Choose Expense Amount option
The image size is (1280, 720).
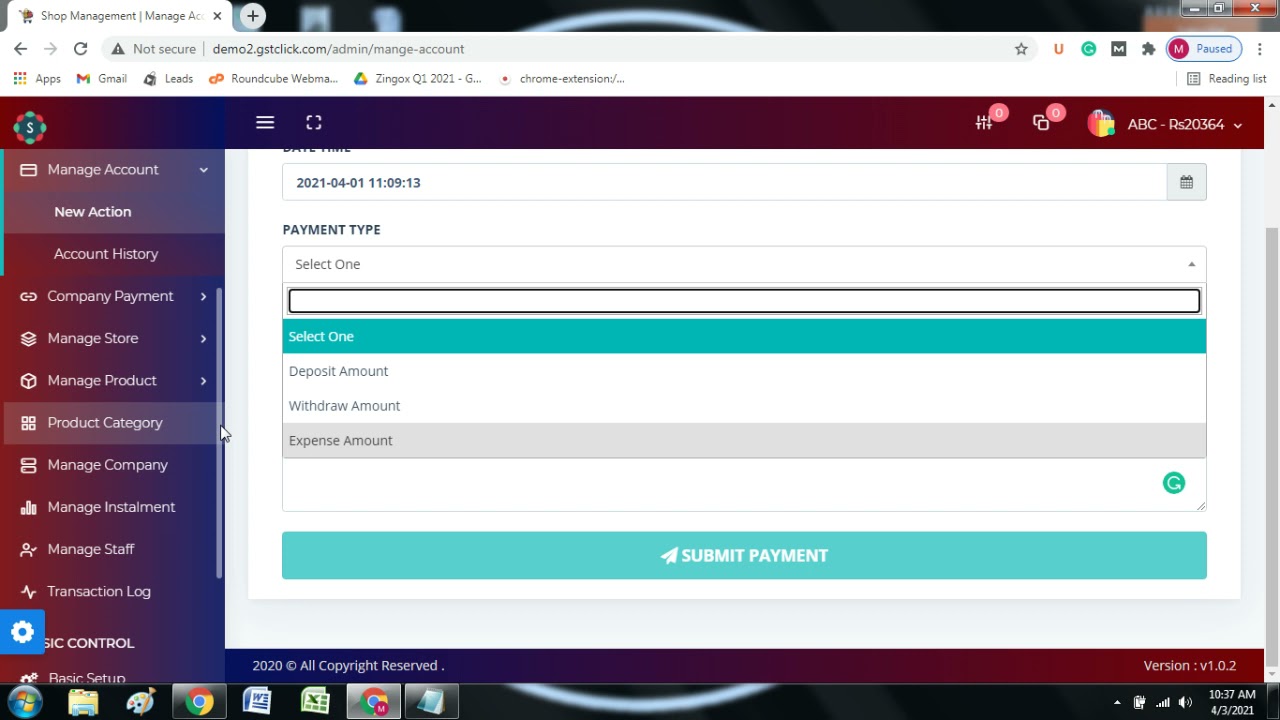pyautogui.click(x=744, y=440)
